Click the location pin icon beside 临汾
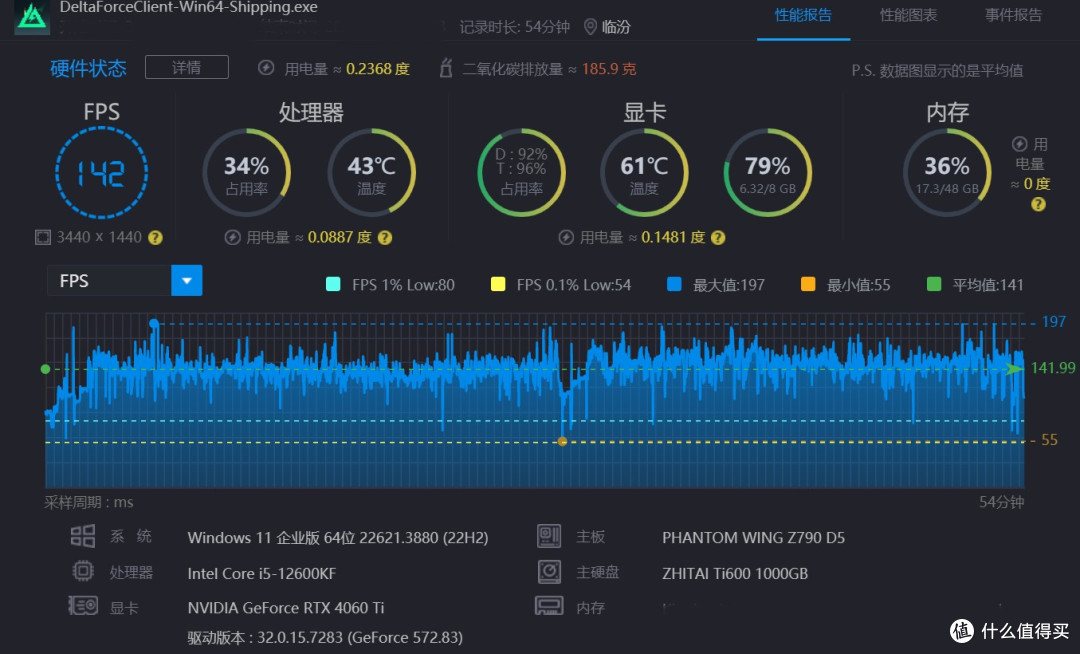This screenshot has width=1080, height=654. 590,27
